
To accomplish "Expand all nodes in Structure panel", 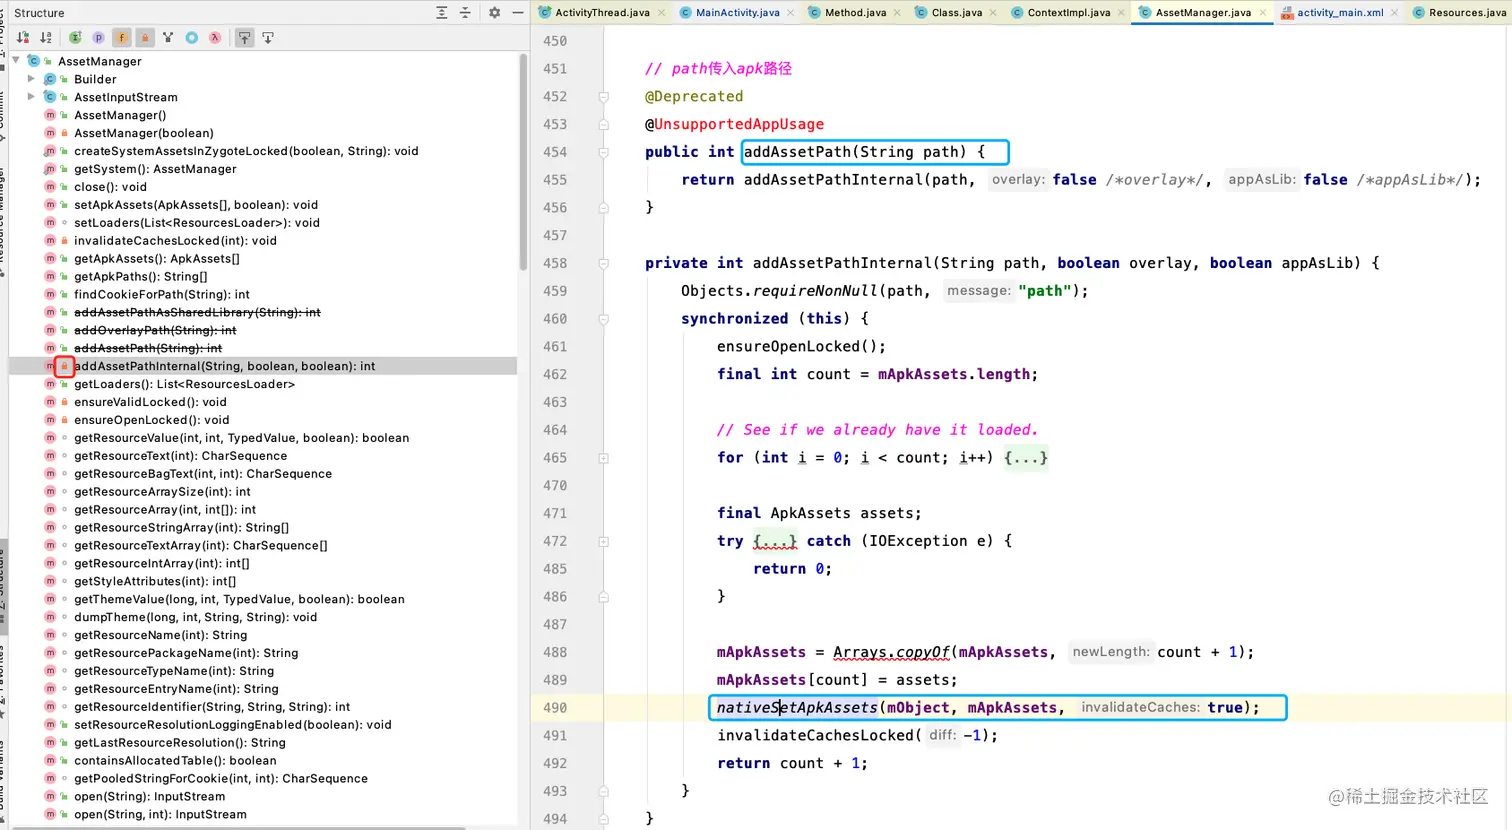I will click(442, 12).
